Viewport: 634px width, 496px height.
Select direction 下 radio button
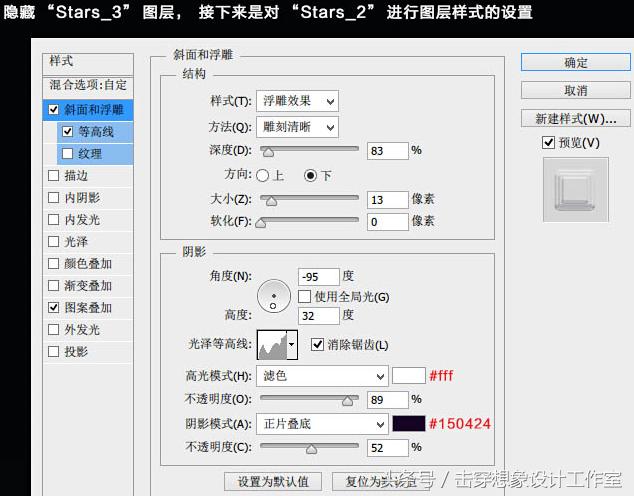tap(311, 175)
